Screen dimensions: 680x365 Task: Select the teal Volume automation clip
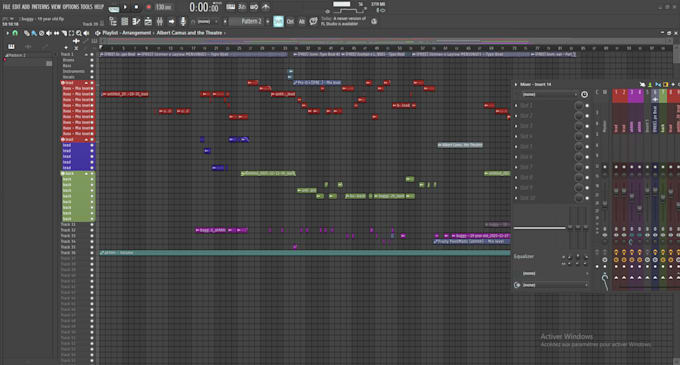coord(305,253)
